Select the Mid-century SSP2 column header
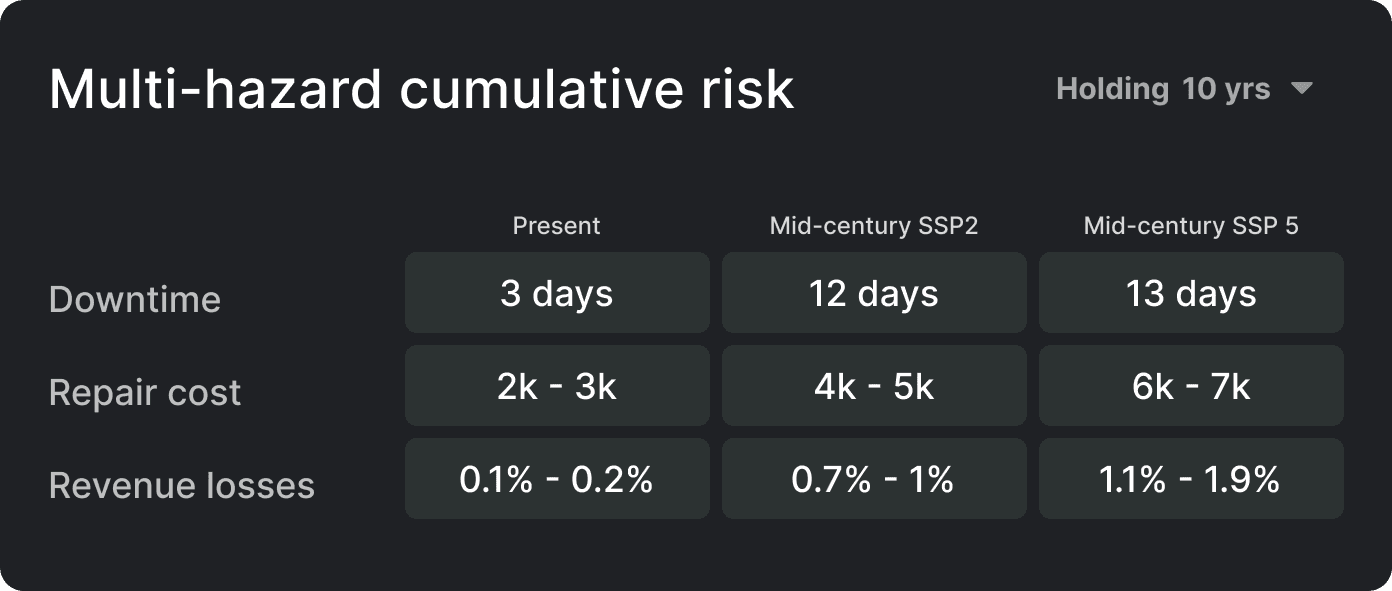 (874, 226)
